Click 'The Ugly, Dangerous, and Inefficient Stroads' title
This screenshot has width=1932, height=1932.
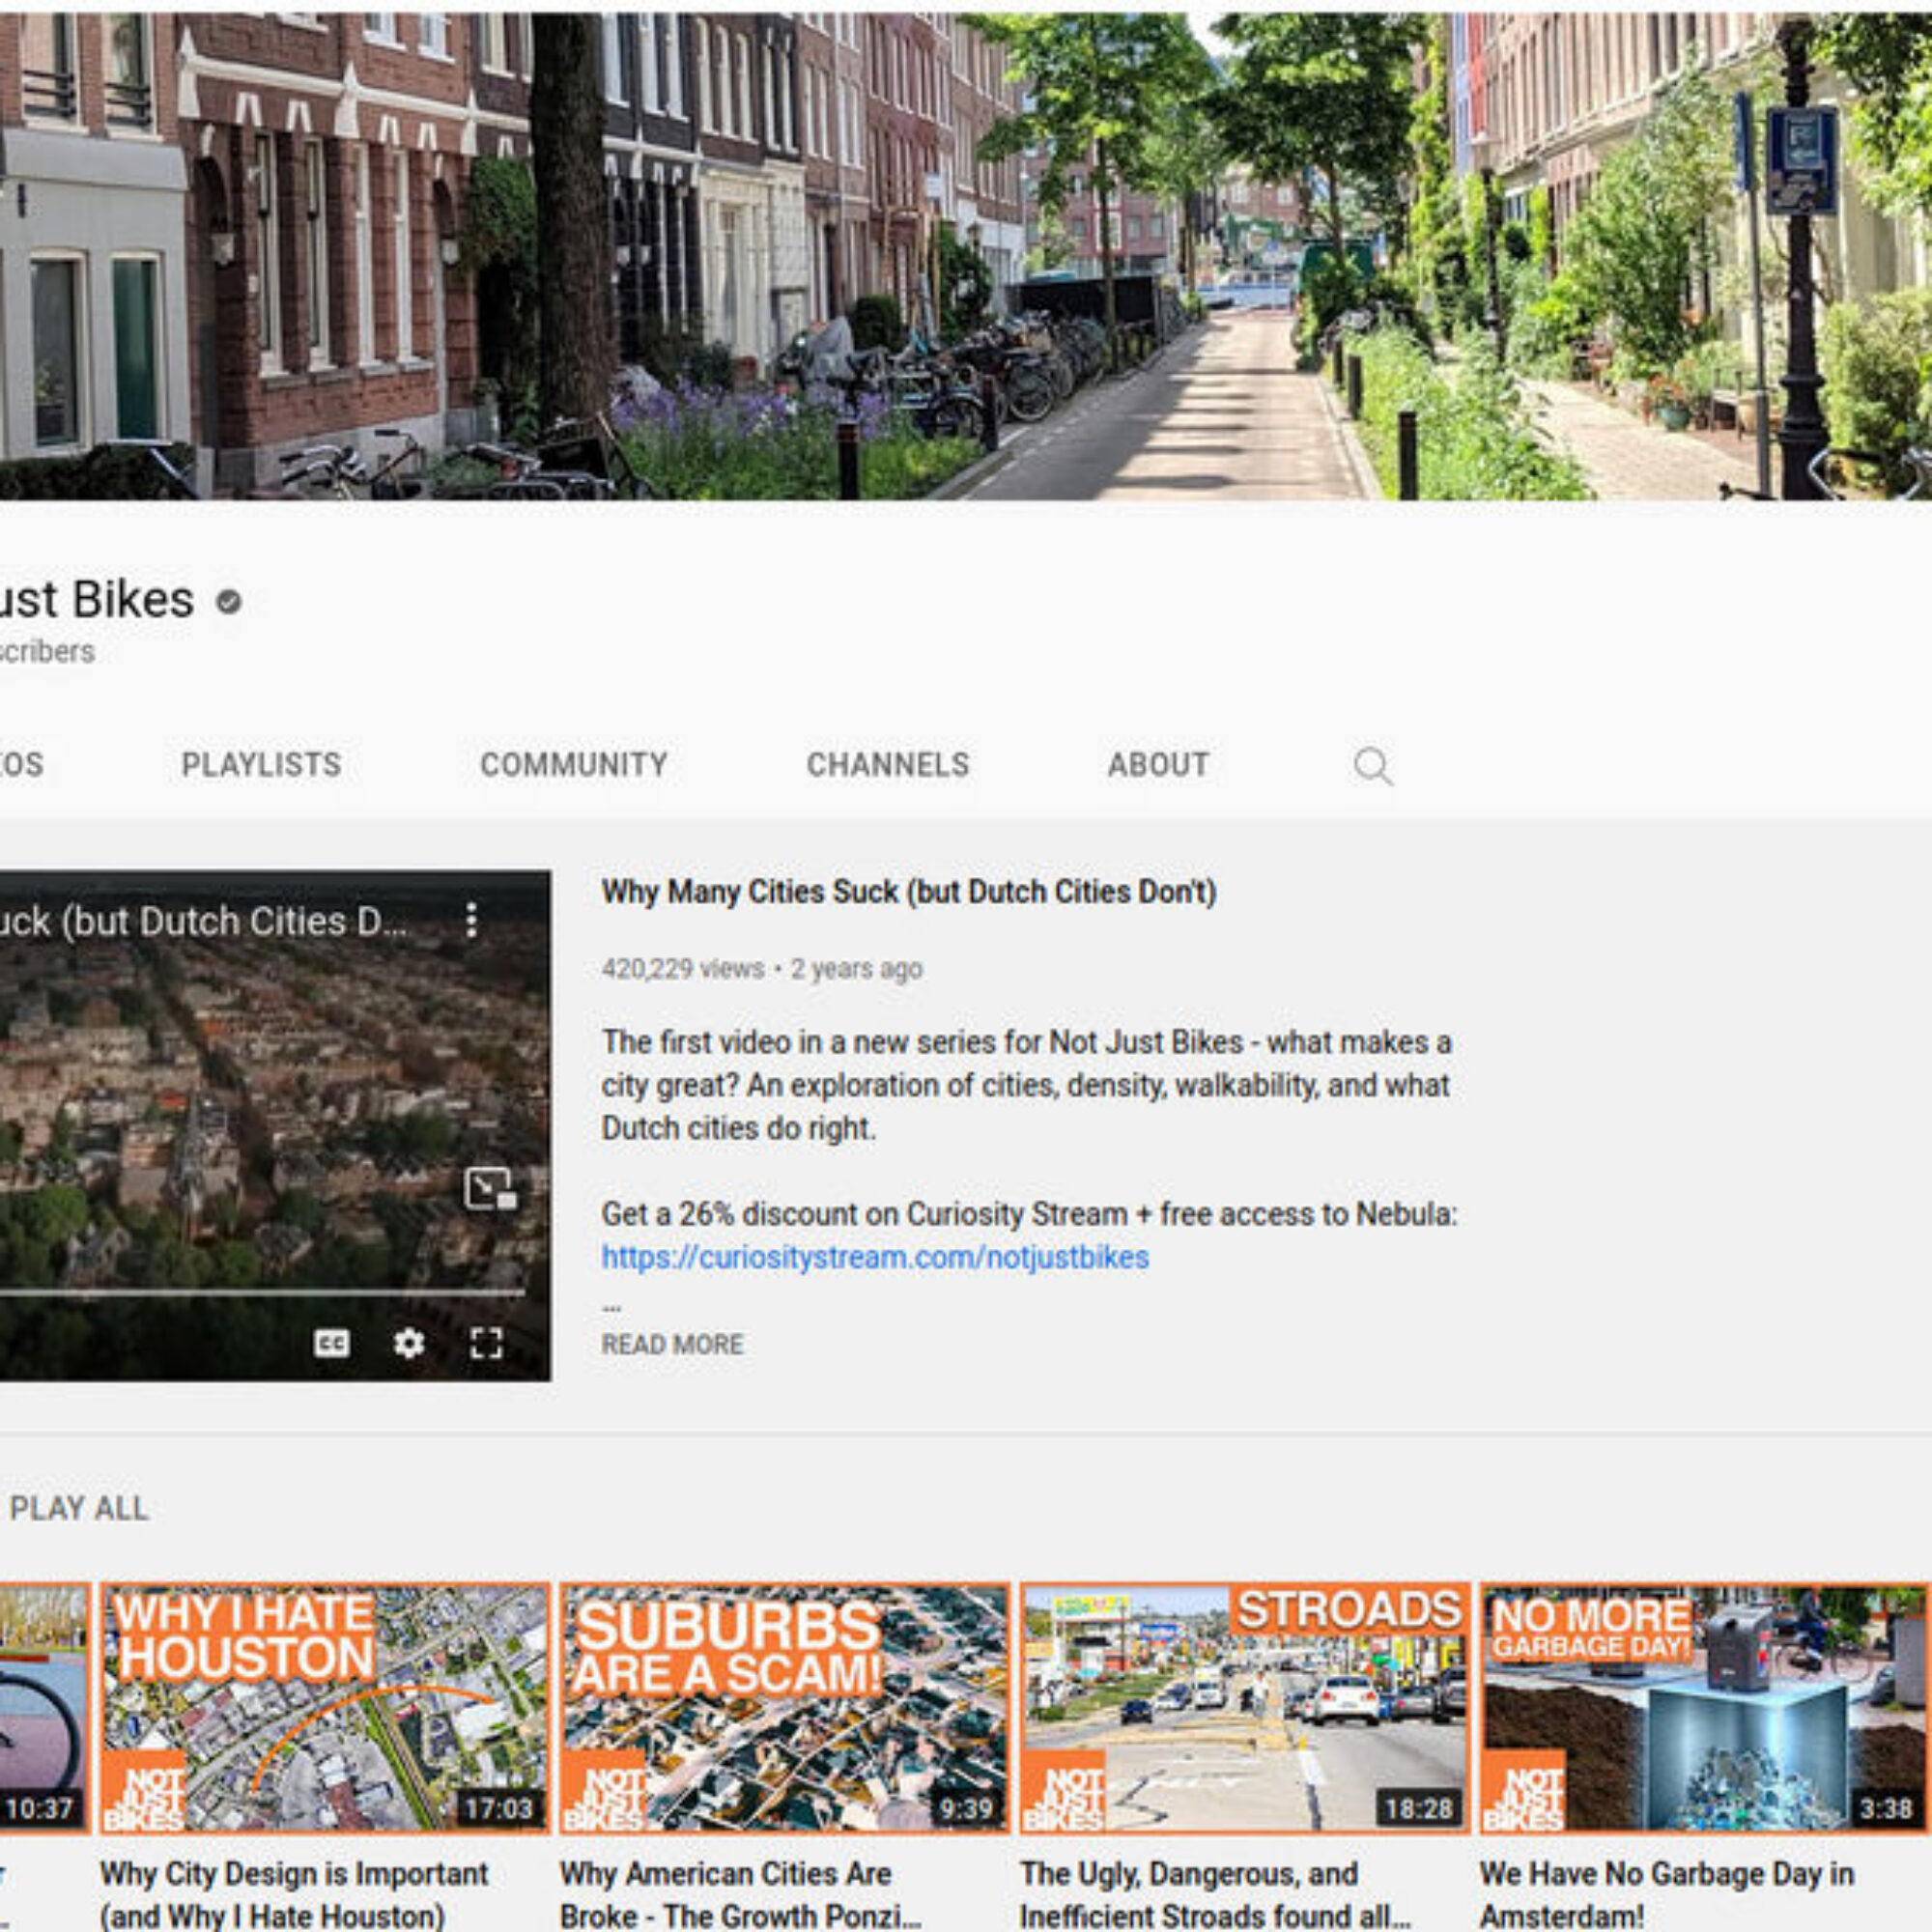click(x=1215, y=1895)
